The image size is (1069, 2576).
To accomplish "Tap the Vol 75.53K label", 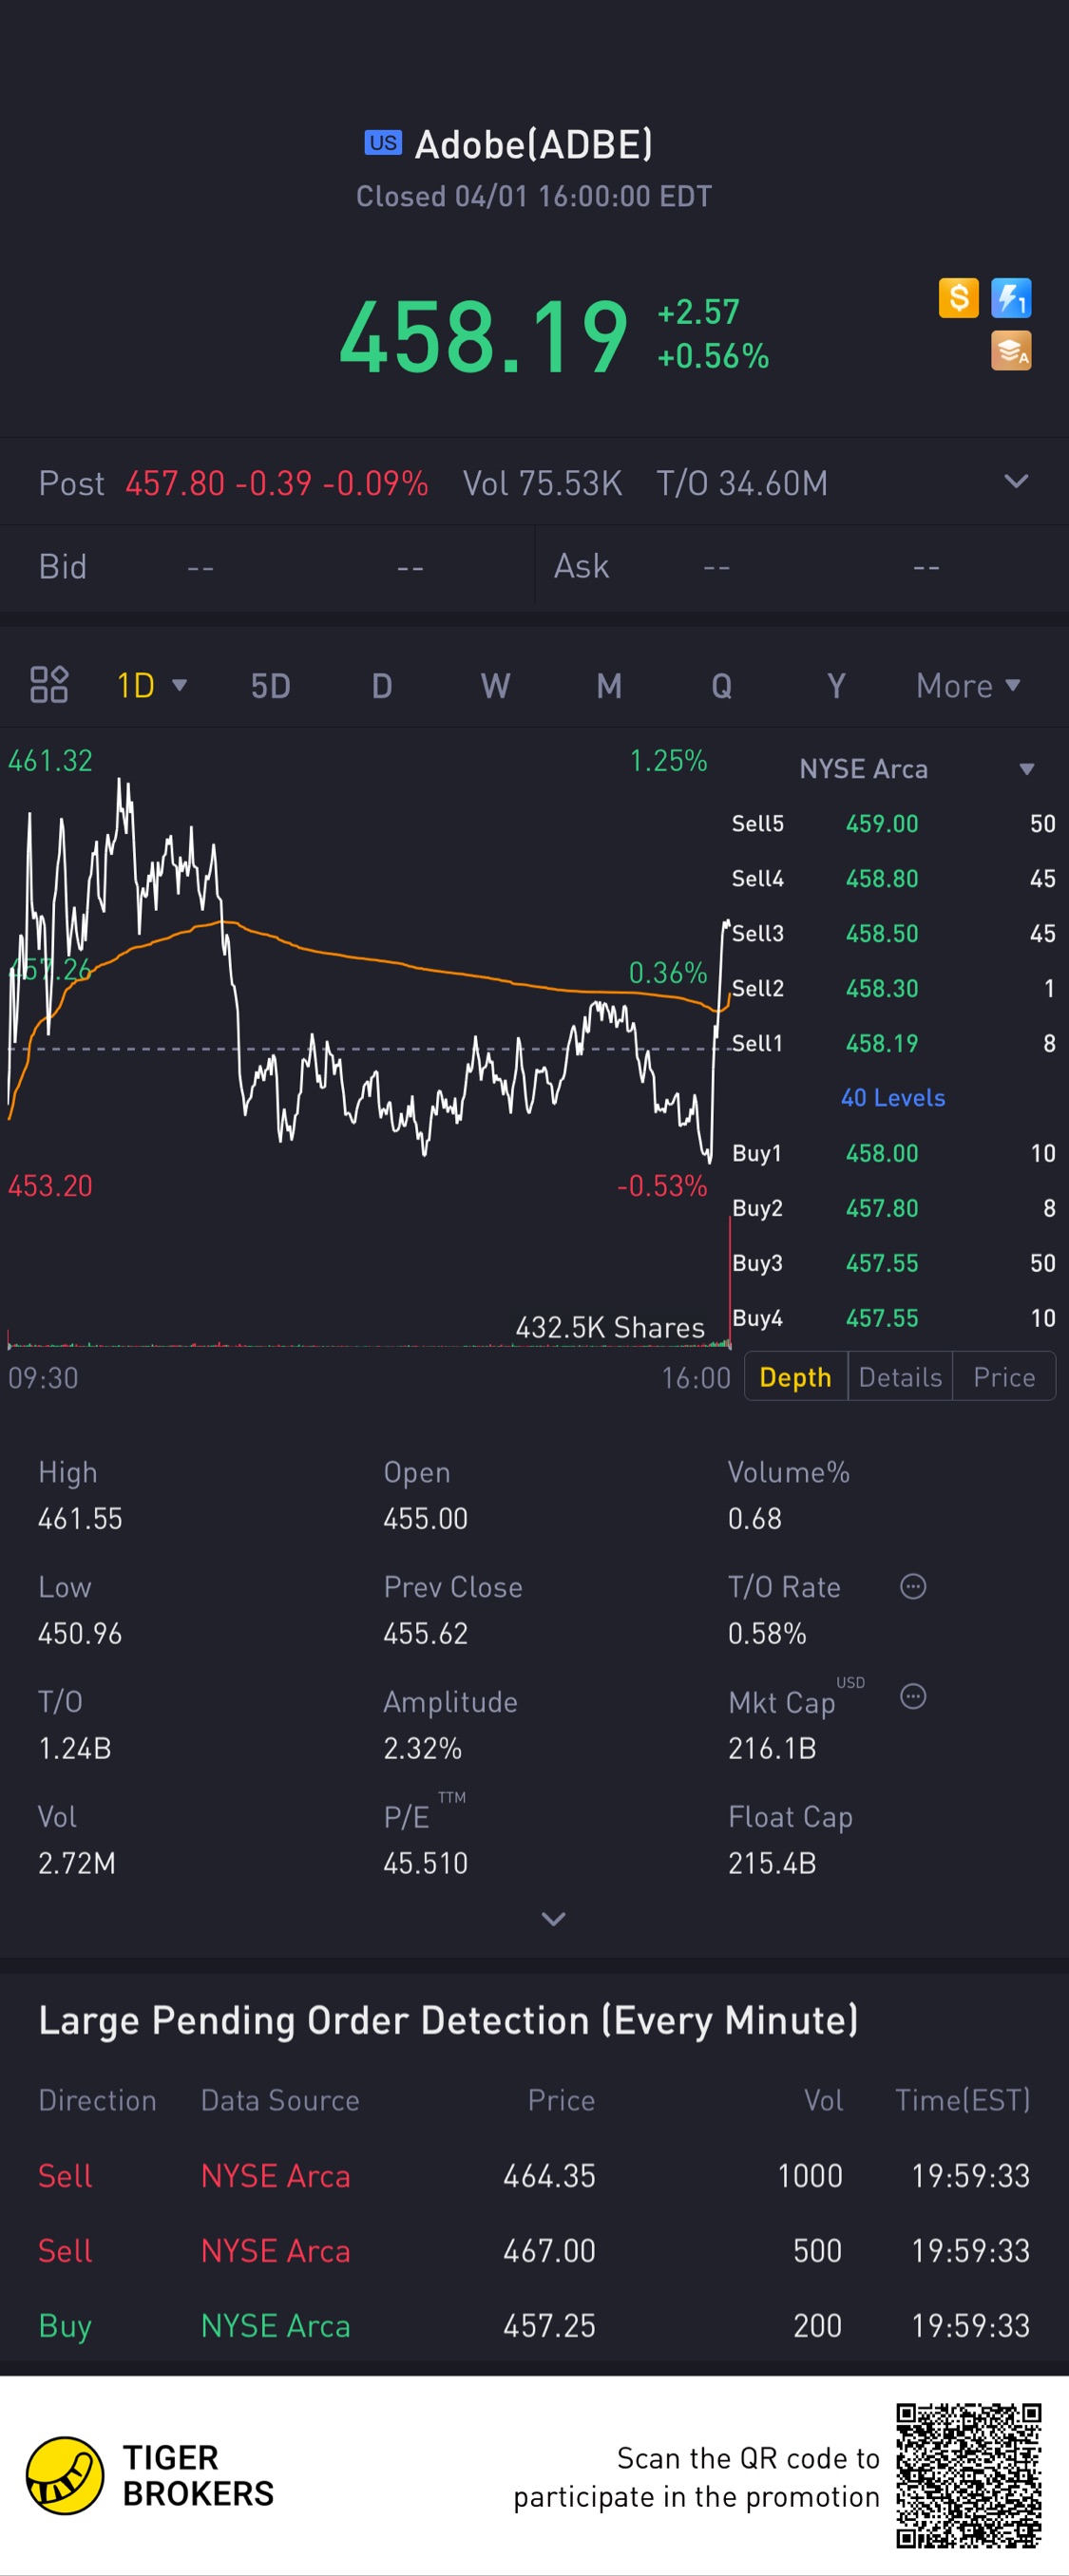I will (542, 483).
